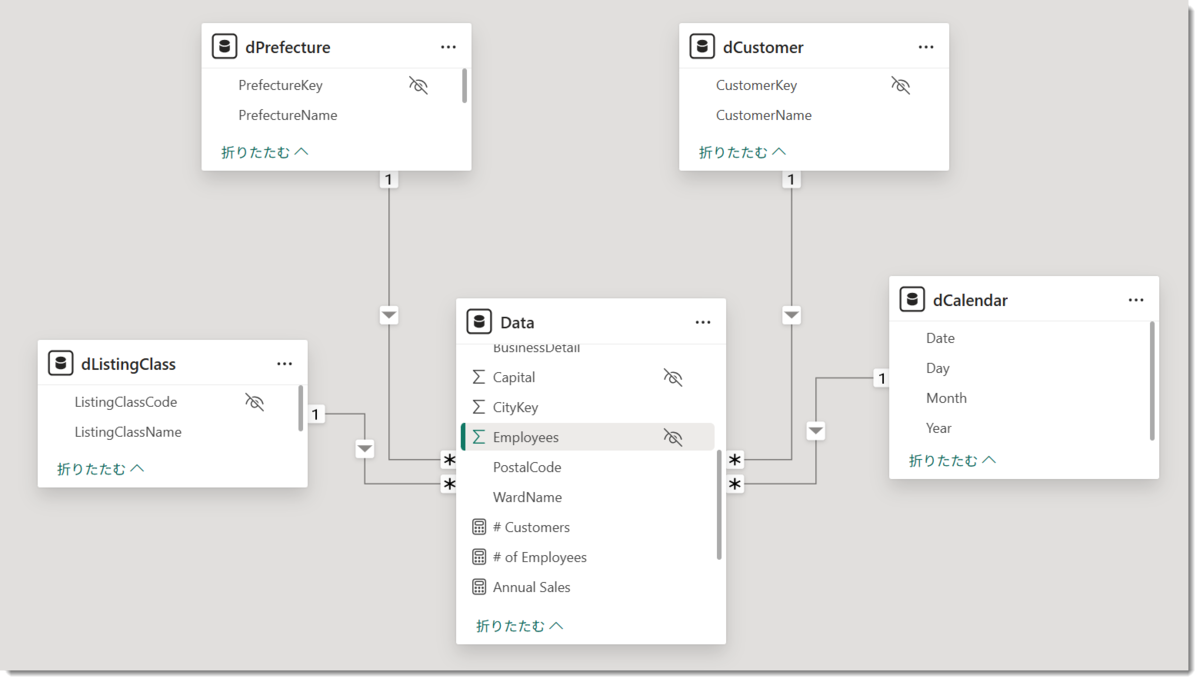Viewport: 1200px width, 682px height.
Task: Collapse the dCalendar table fields
Action: (952, 460)
